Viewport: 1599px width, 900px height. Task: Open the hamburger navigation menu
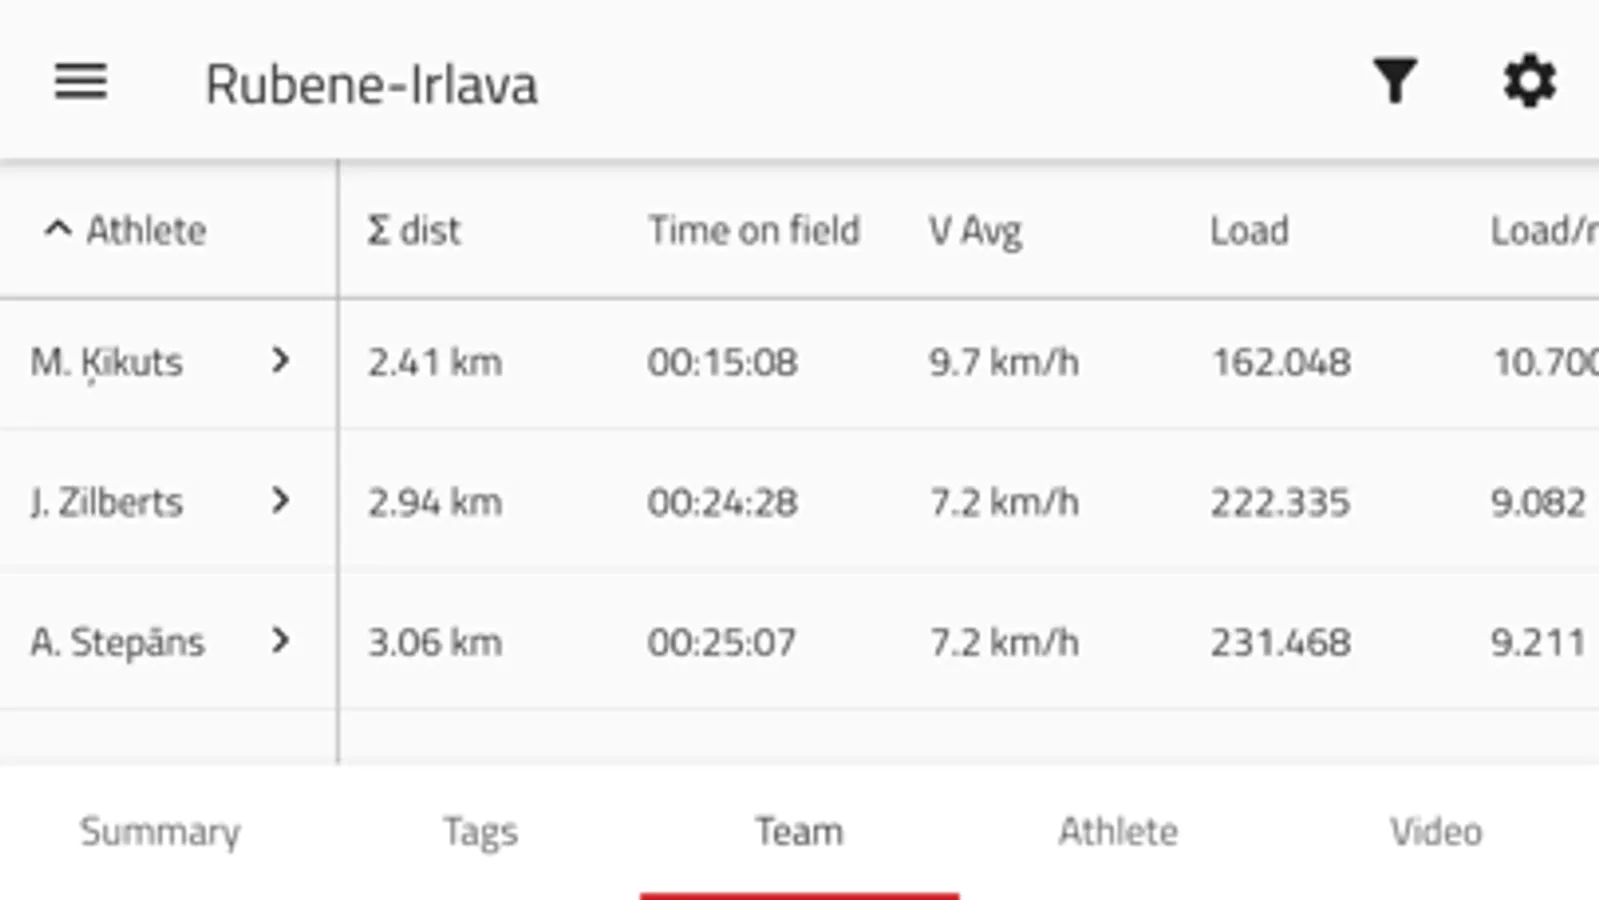(x=80, y=82)
